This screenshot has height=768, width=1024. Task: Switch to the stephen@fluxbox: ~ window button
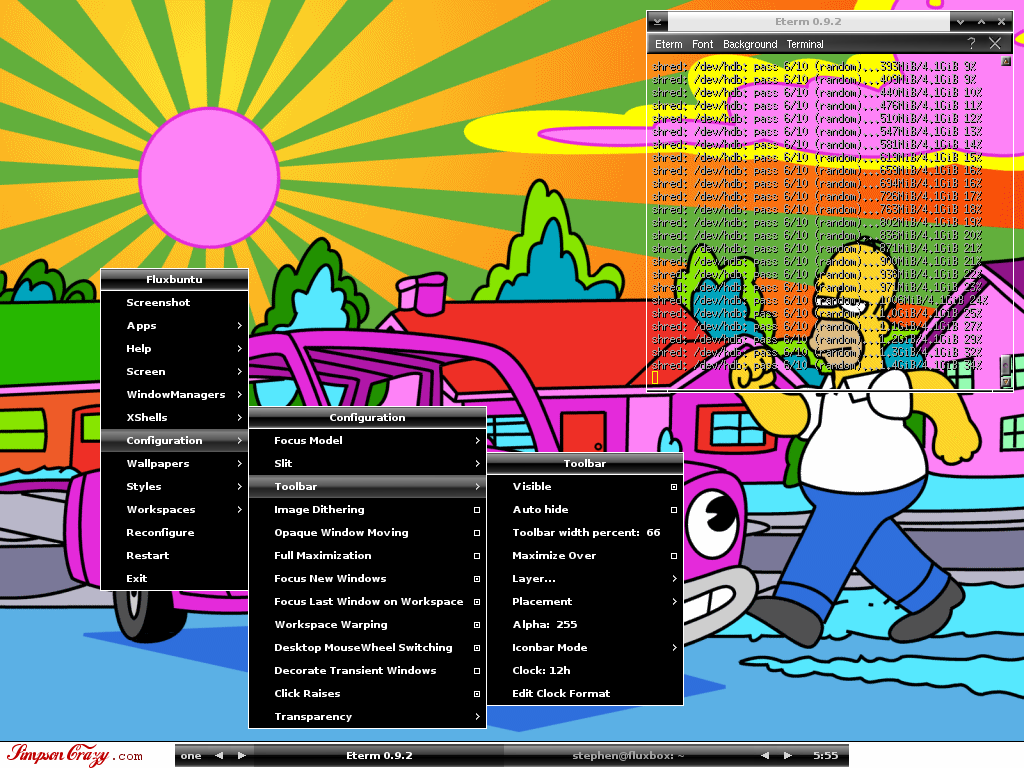click(x=628, y=755)
